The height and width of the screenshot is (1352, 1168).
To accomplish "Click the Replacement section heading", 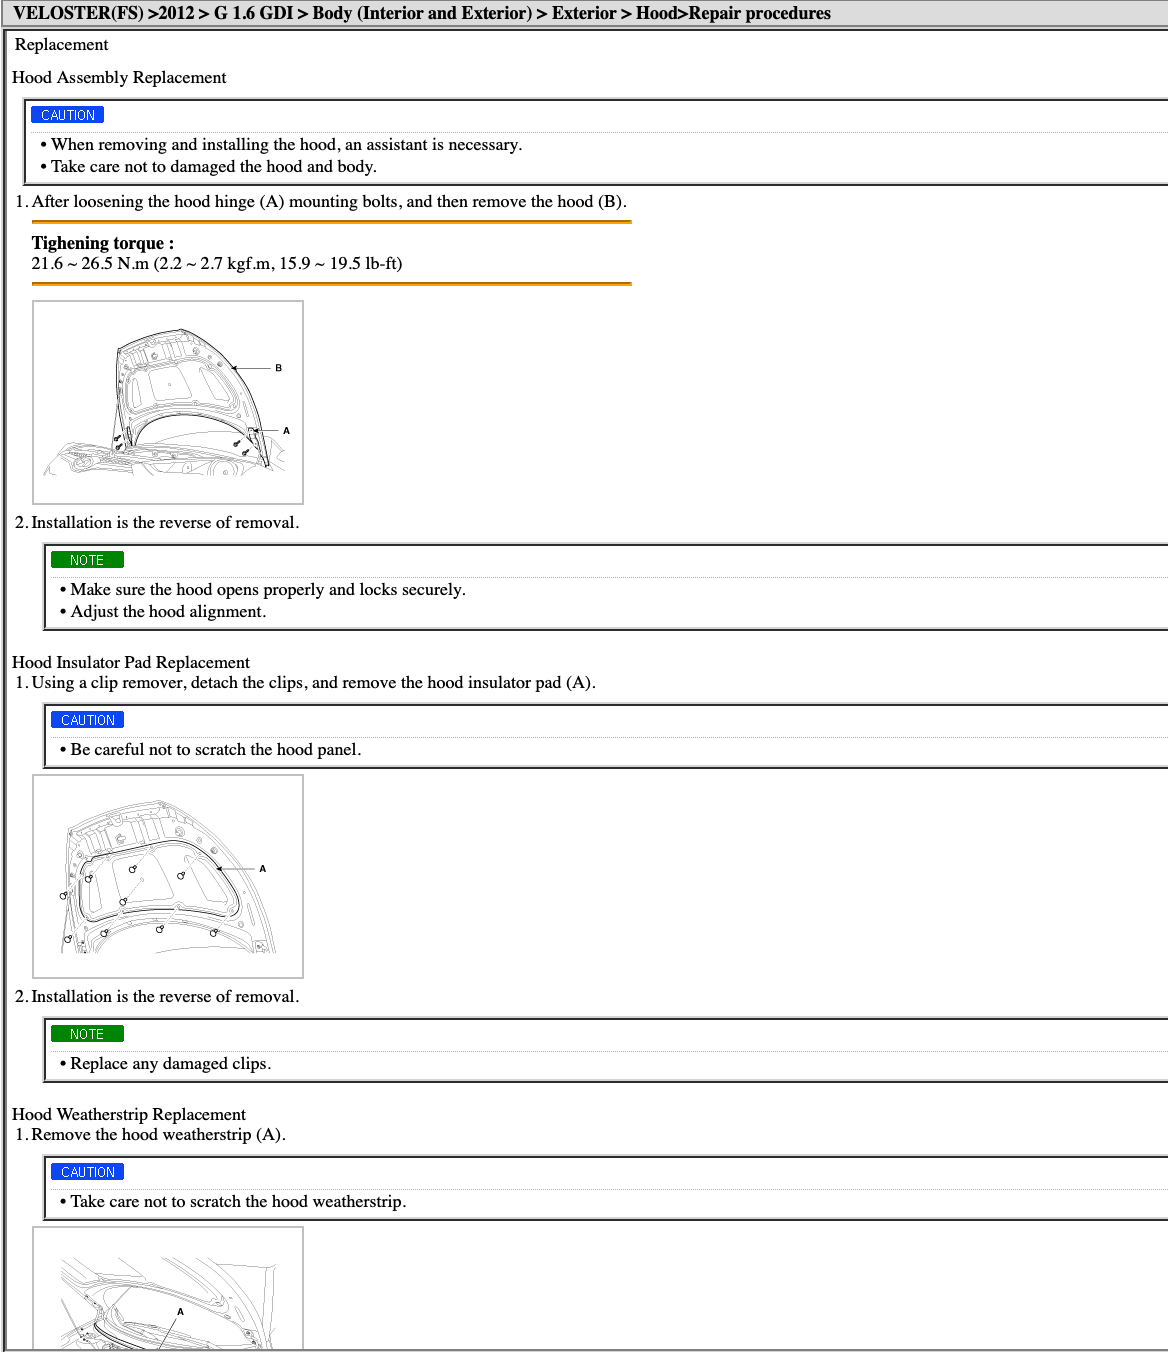I will click(62, 45).
